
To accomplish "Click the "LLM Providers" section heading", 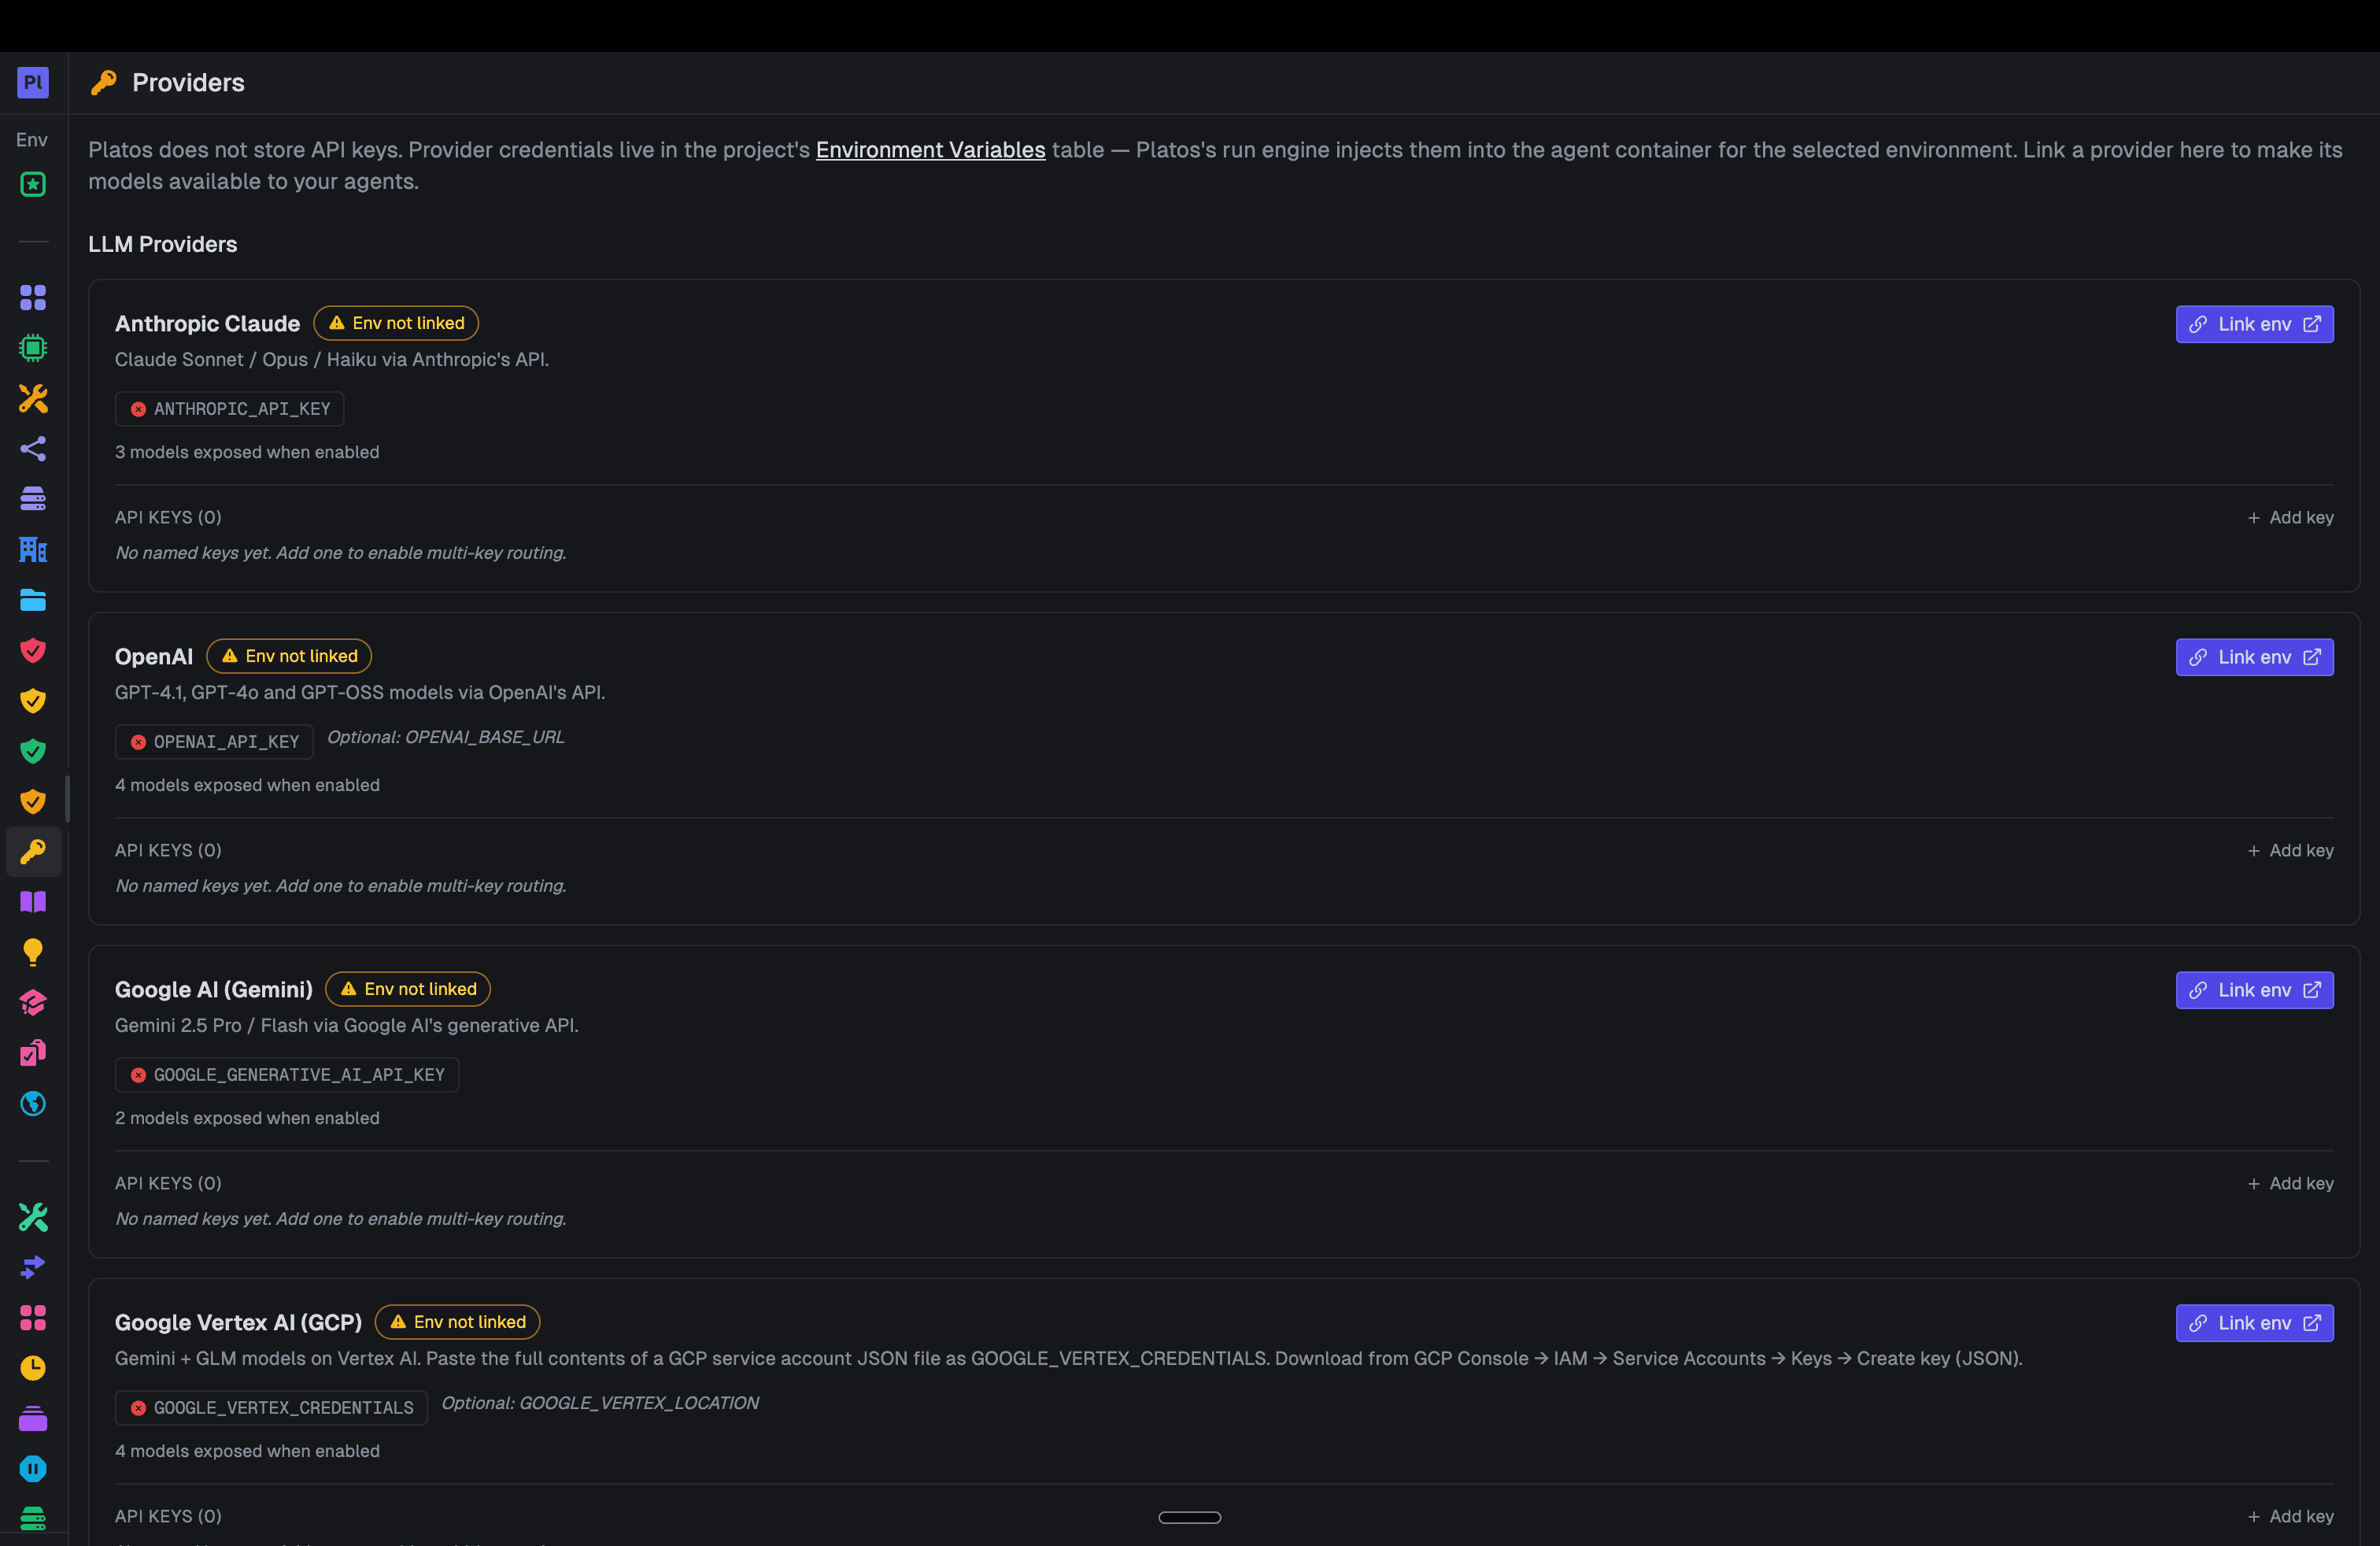I will pyautogui.click(x=163, y=244).
